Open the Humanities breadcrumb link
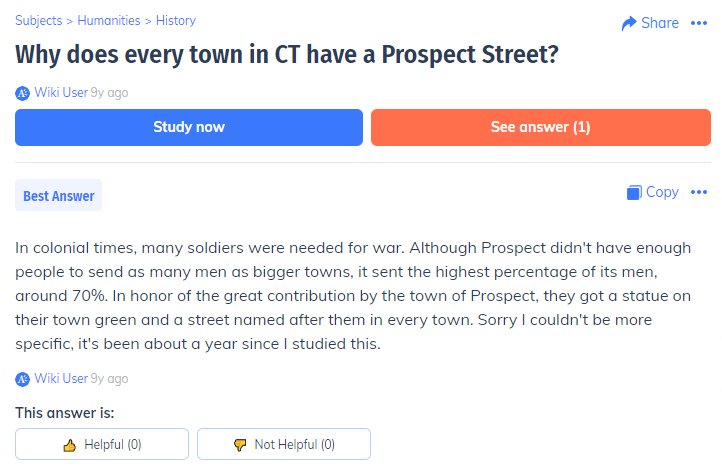 [109, 21]
